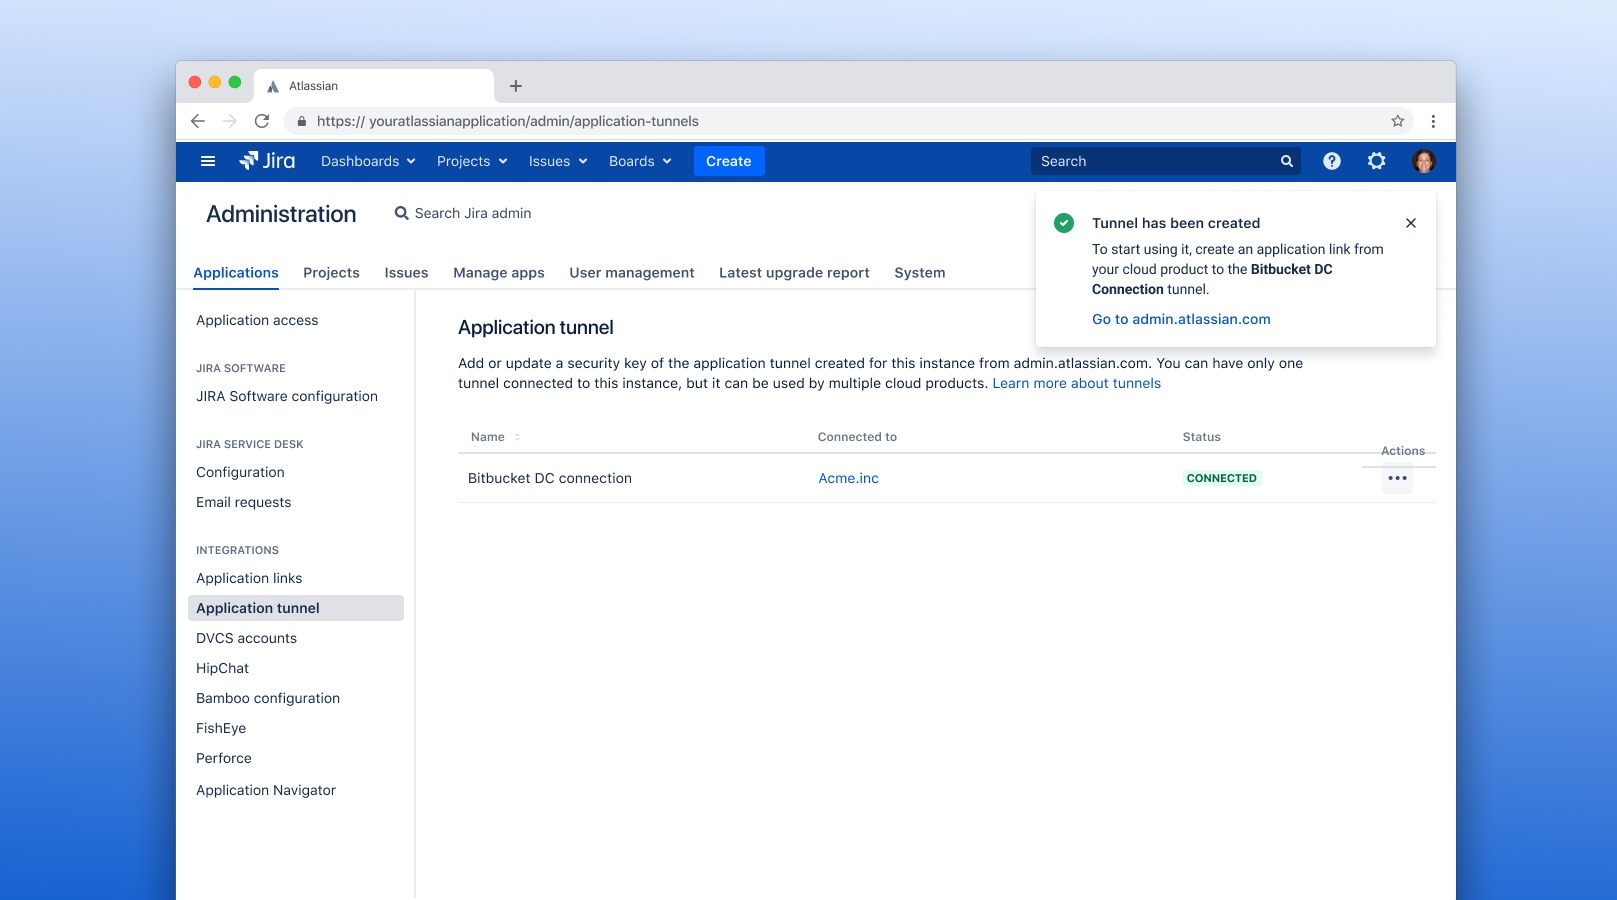
Task: Click the Create button
Action: tap(729, 161)
